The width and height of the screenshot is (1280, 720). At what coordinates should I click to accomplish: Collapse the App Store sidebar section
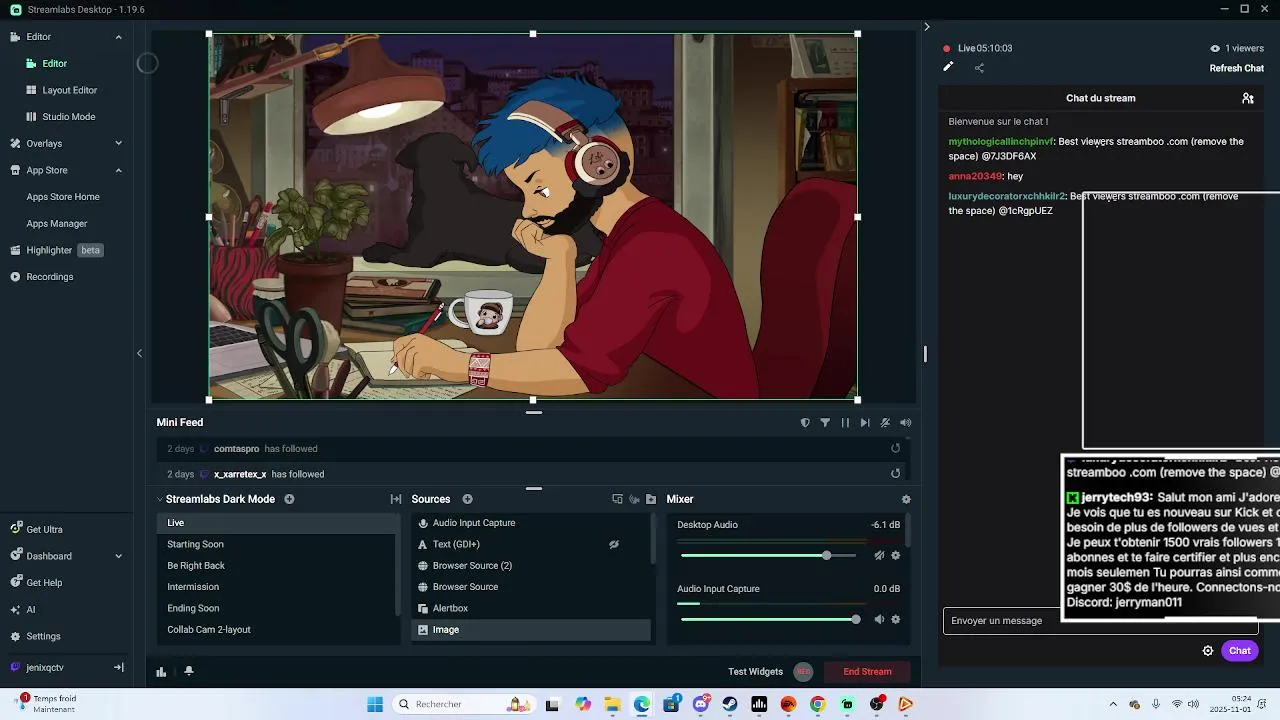[x=118, y=170]
